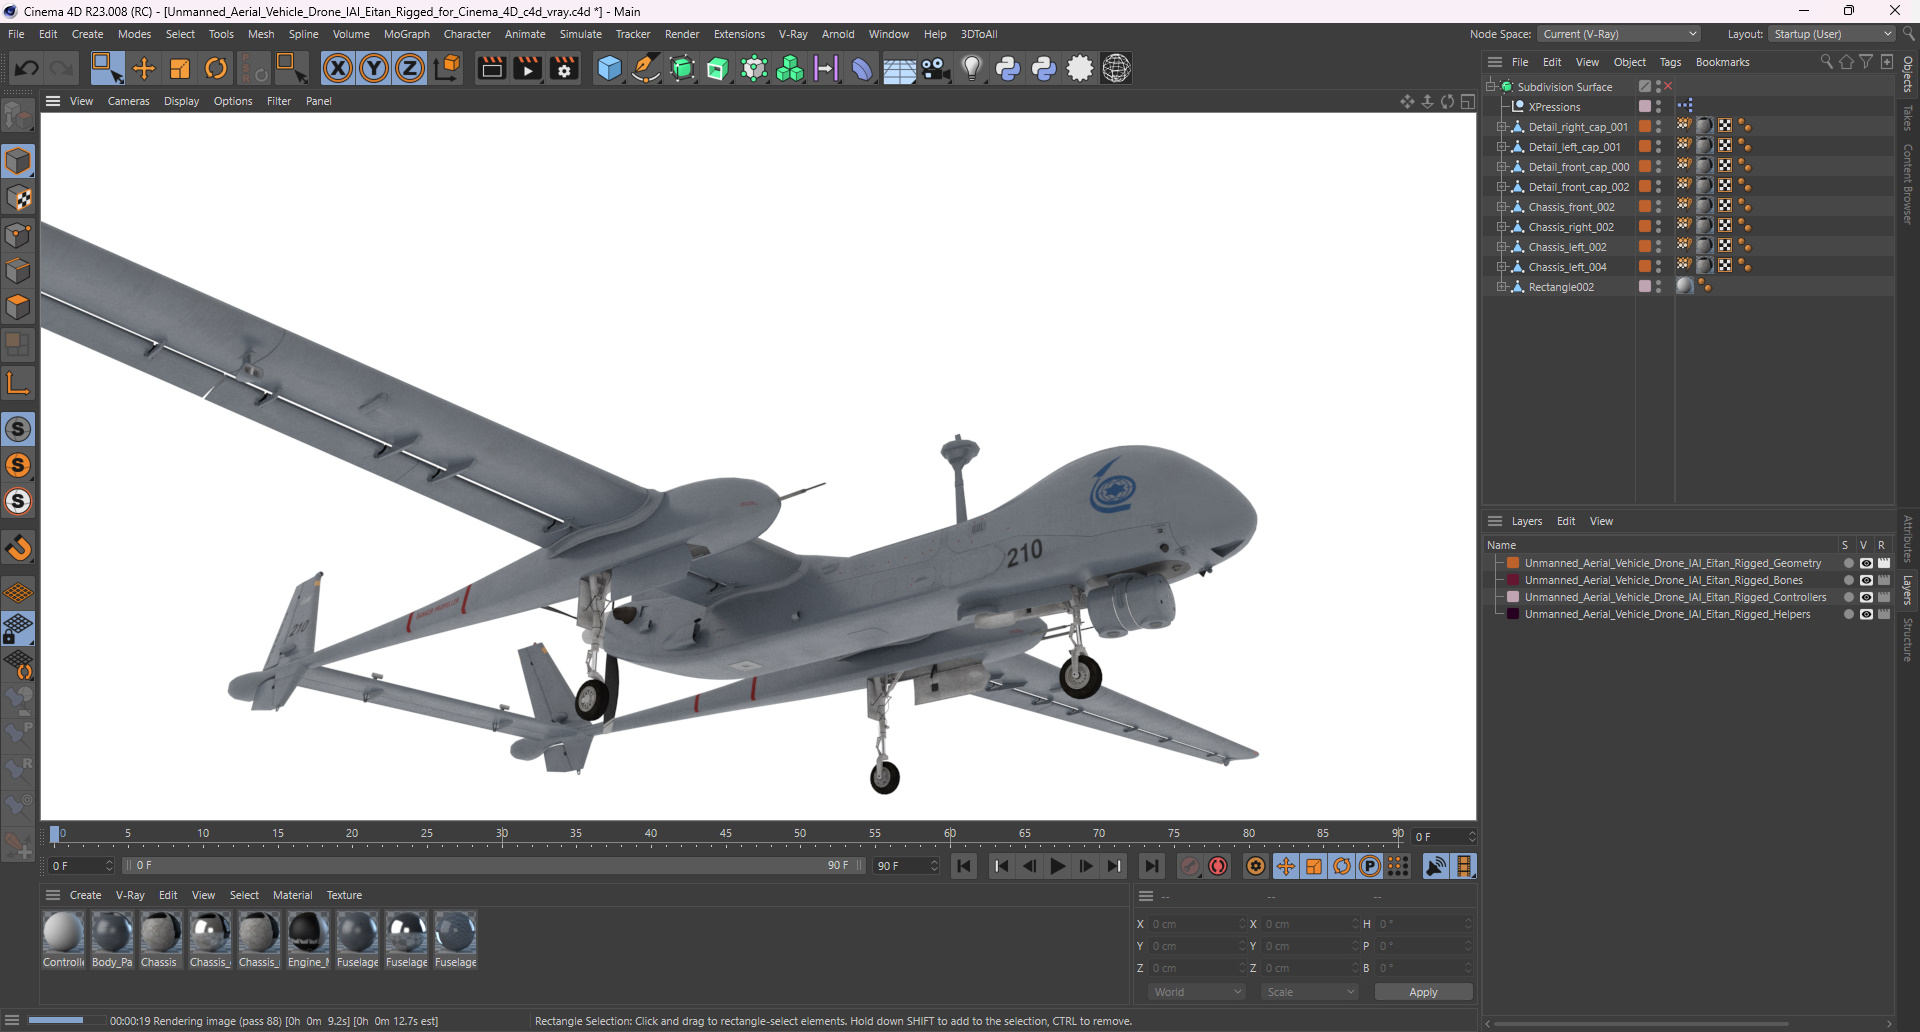The width and height of the screenshot is (1920, 1032).
Task: Select the Move tool
Action: pos(144,68)
